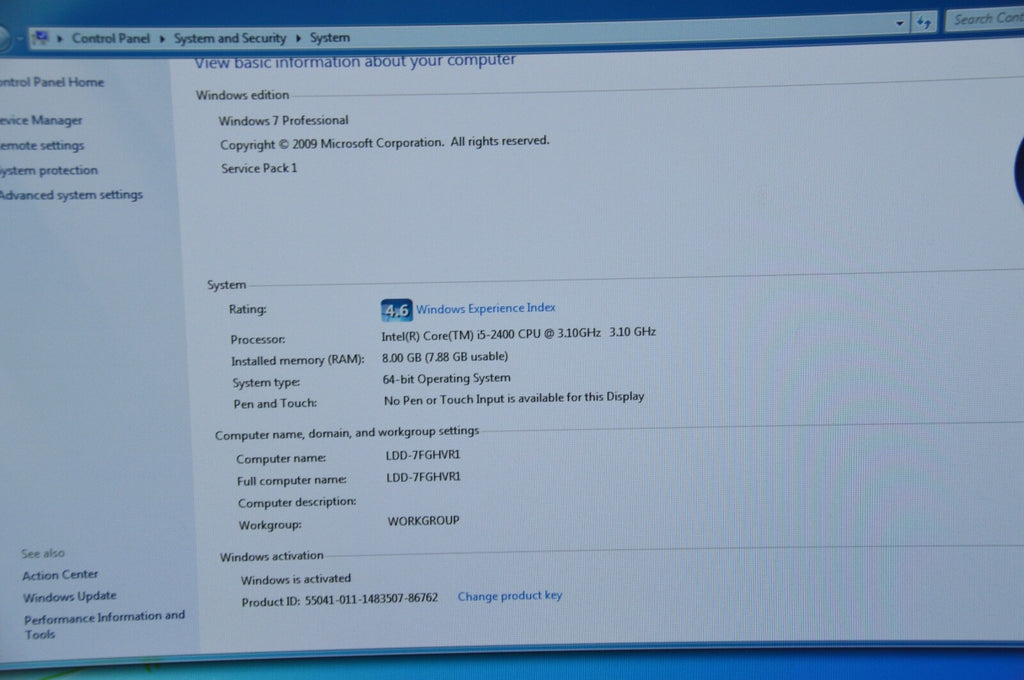
Task: Go to Control Panel breadcrumb
Action: (110, 39)
